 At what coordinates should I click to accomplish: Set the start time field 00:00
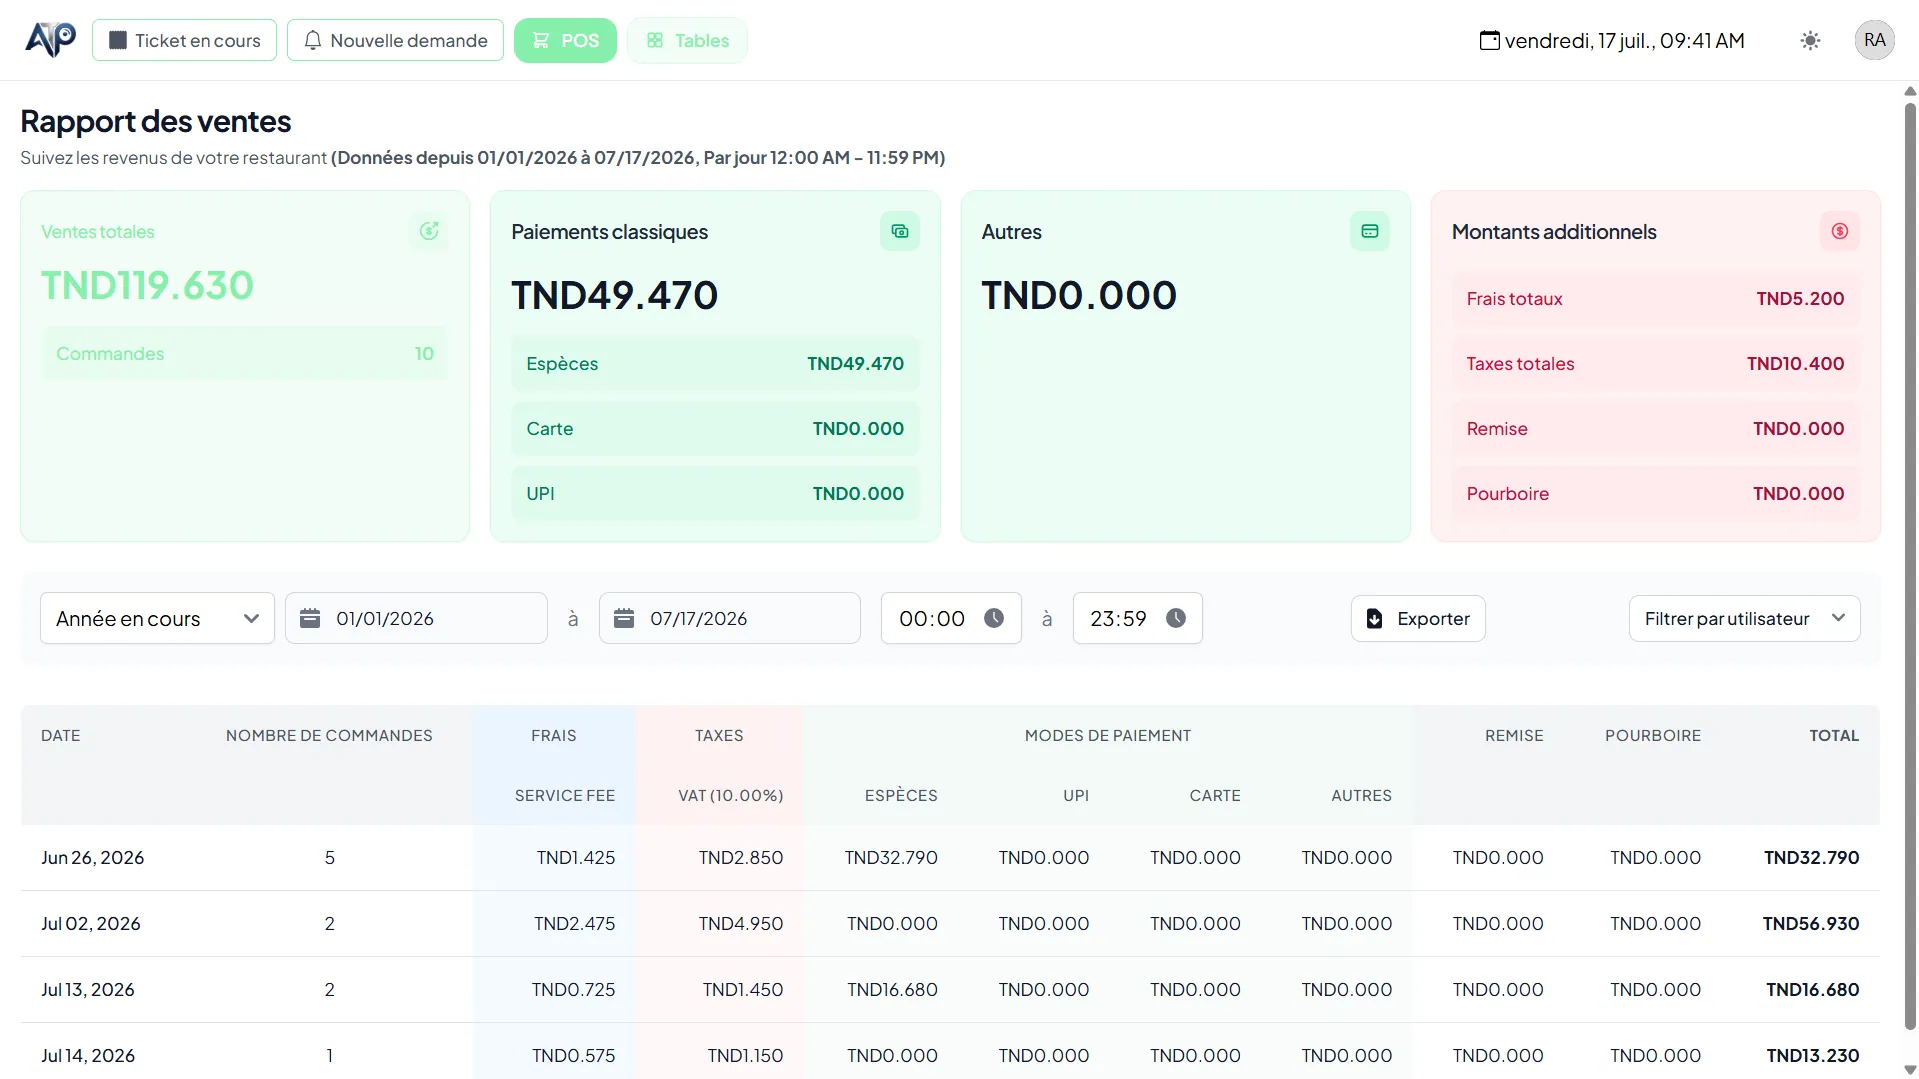[x=951, y=618]
